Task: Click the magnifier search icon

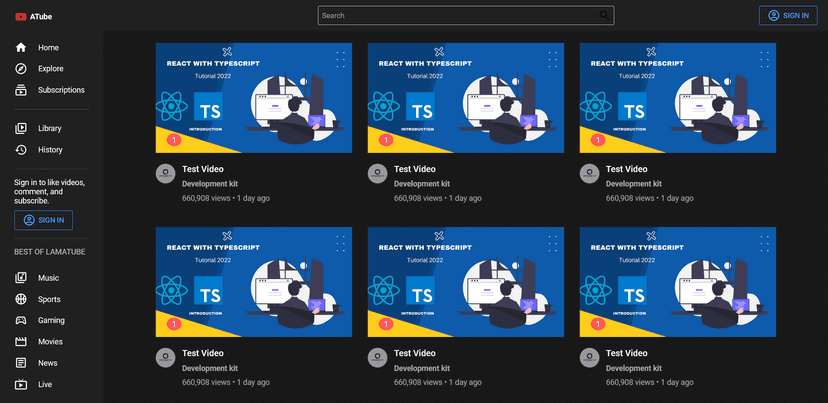Action: (x=605, y=15)
